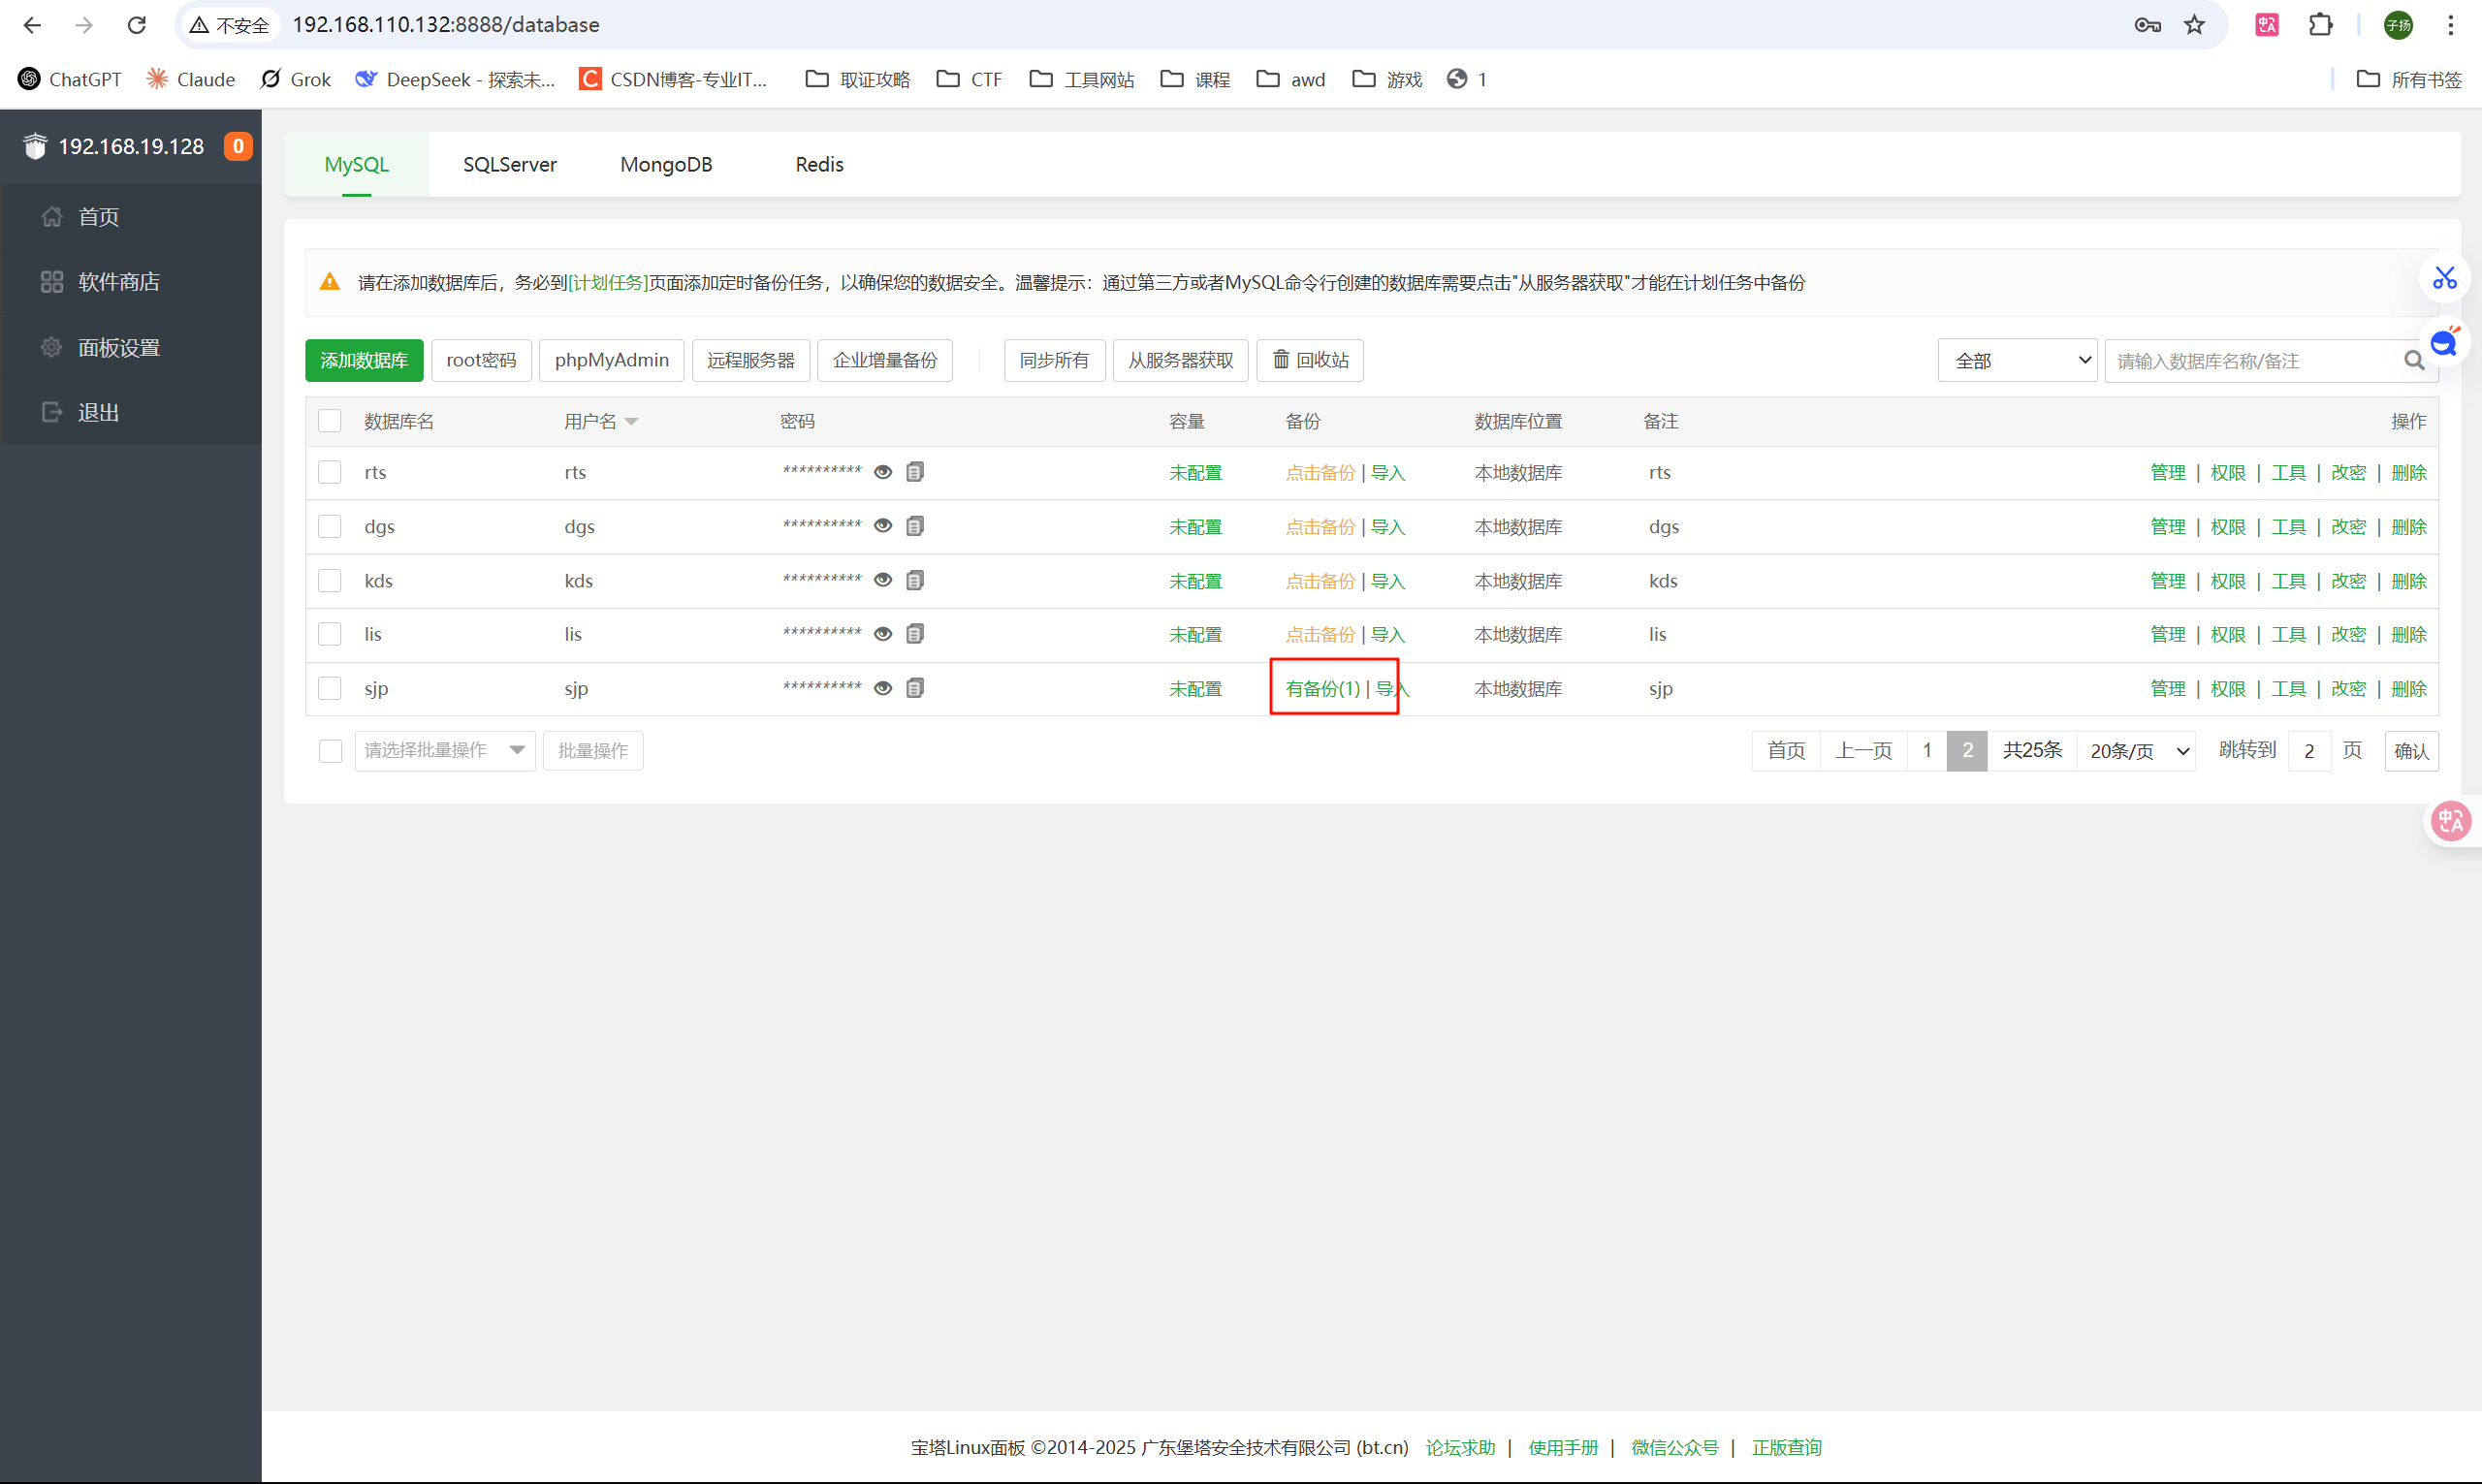Copy the sjp database password

[914, 688]
